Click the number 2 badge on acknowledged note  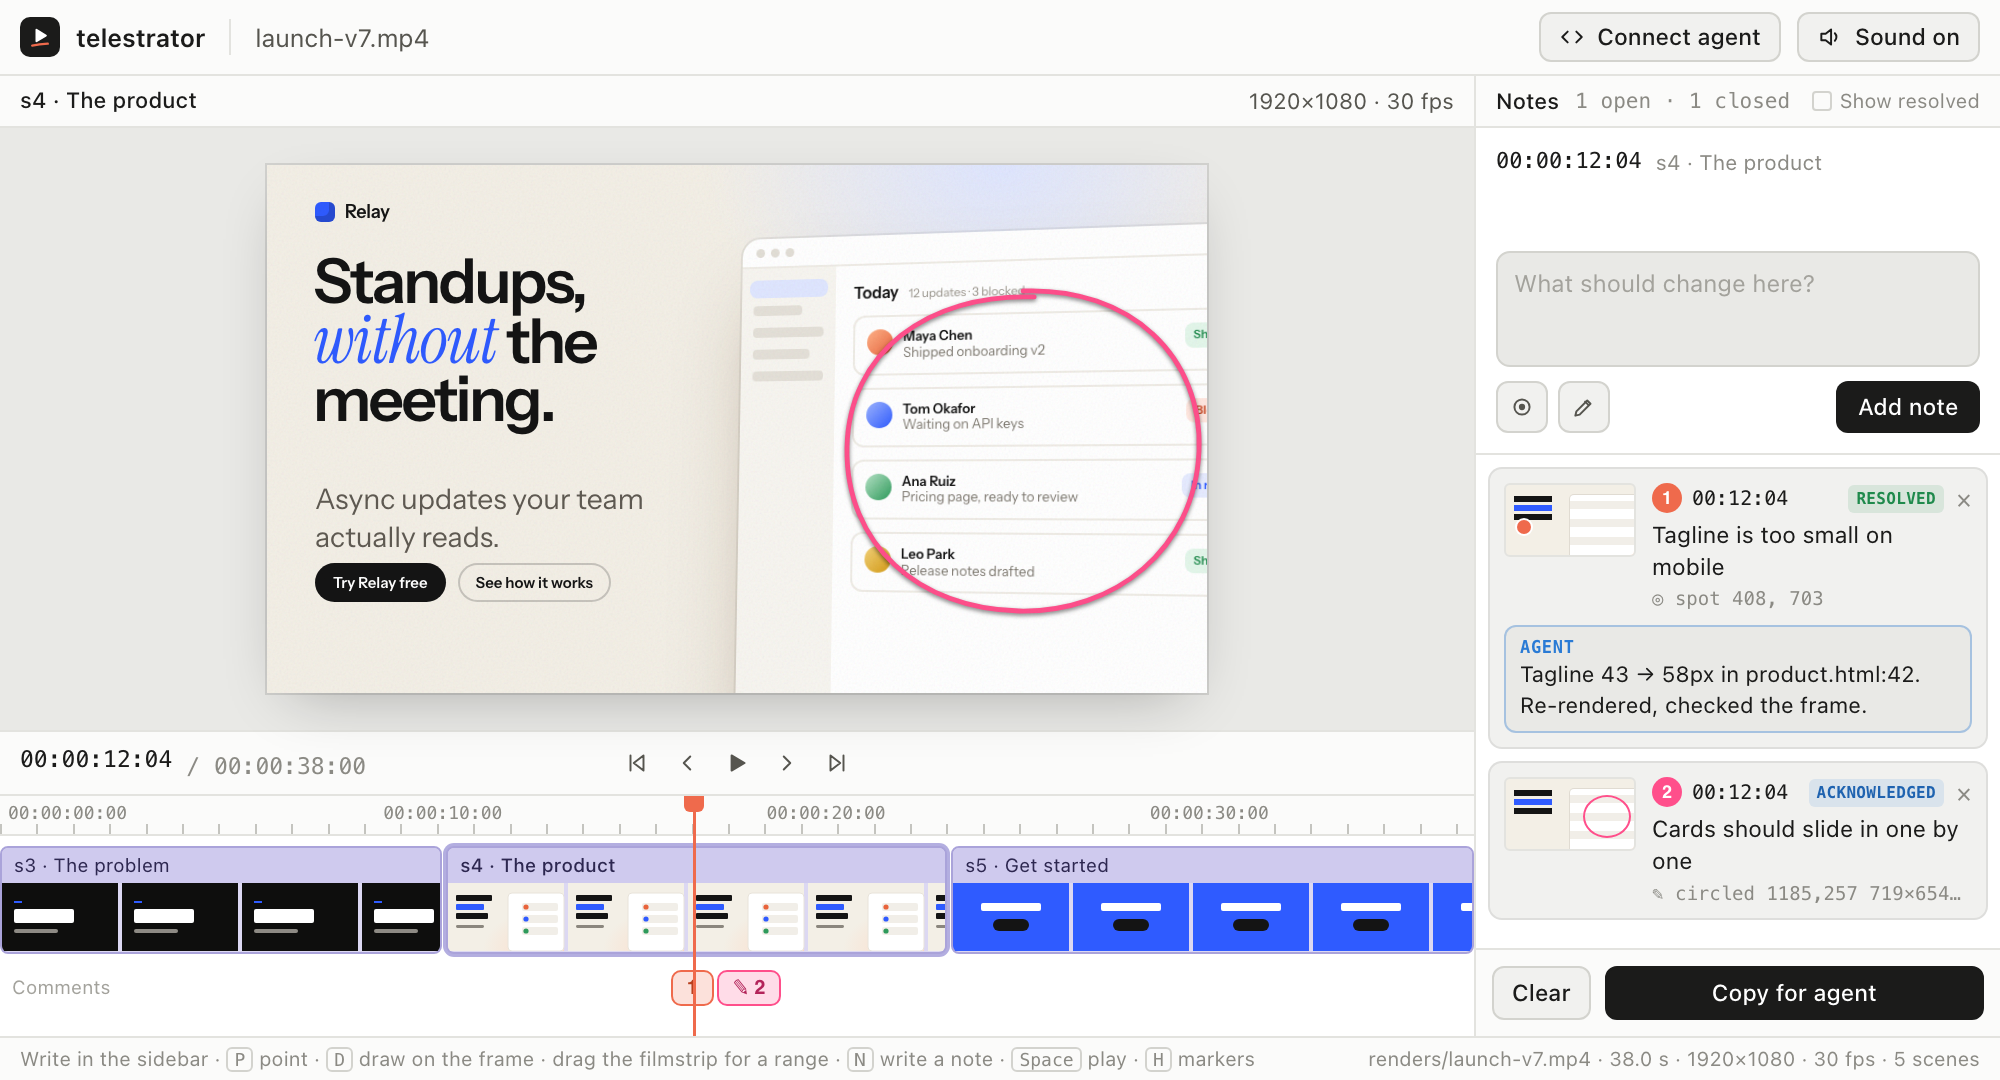coord(1666,792)
